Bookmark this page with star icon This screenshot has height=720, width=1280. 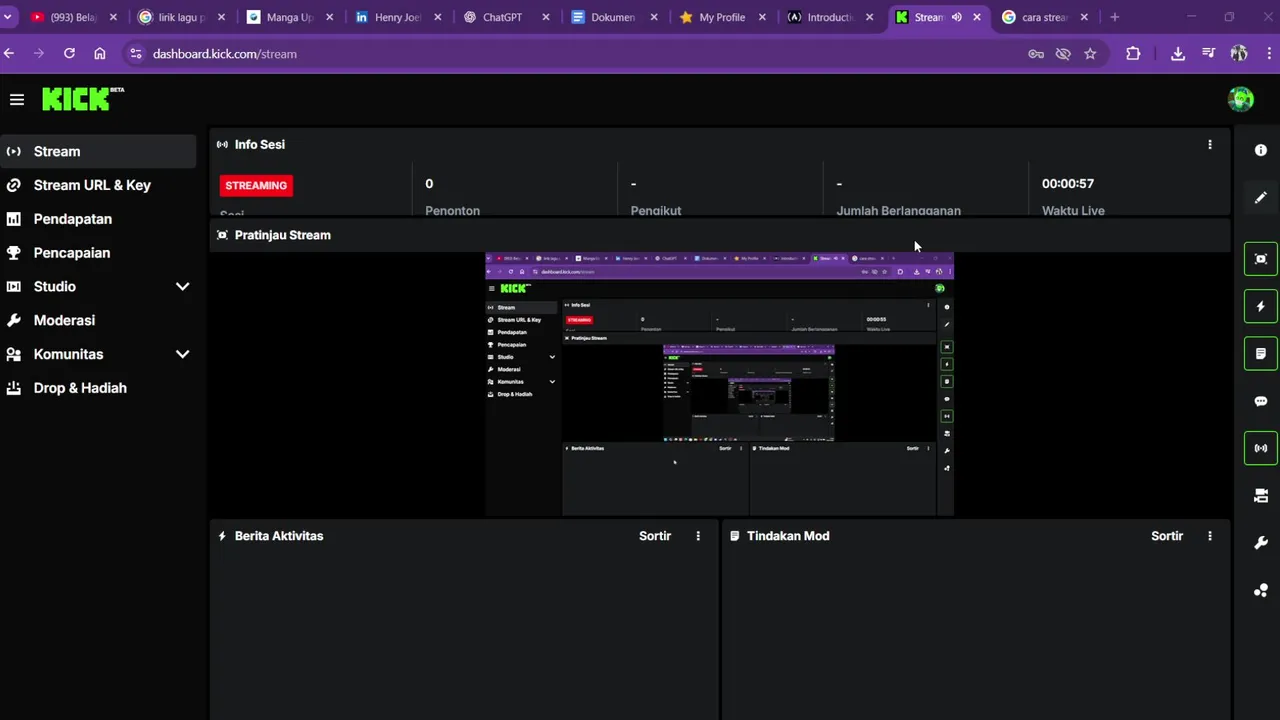(x=1090, y=54)
